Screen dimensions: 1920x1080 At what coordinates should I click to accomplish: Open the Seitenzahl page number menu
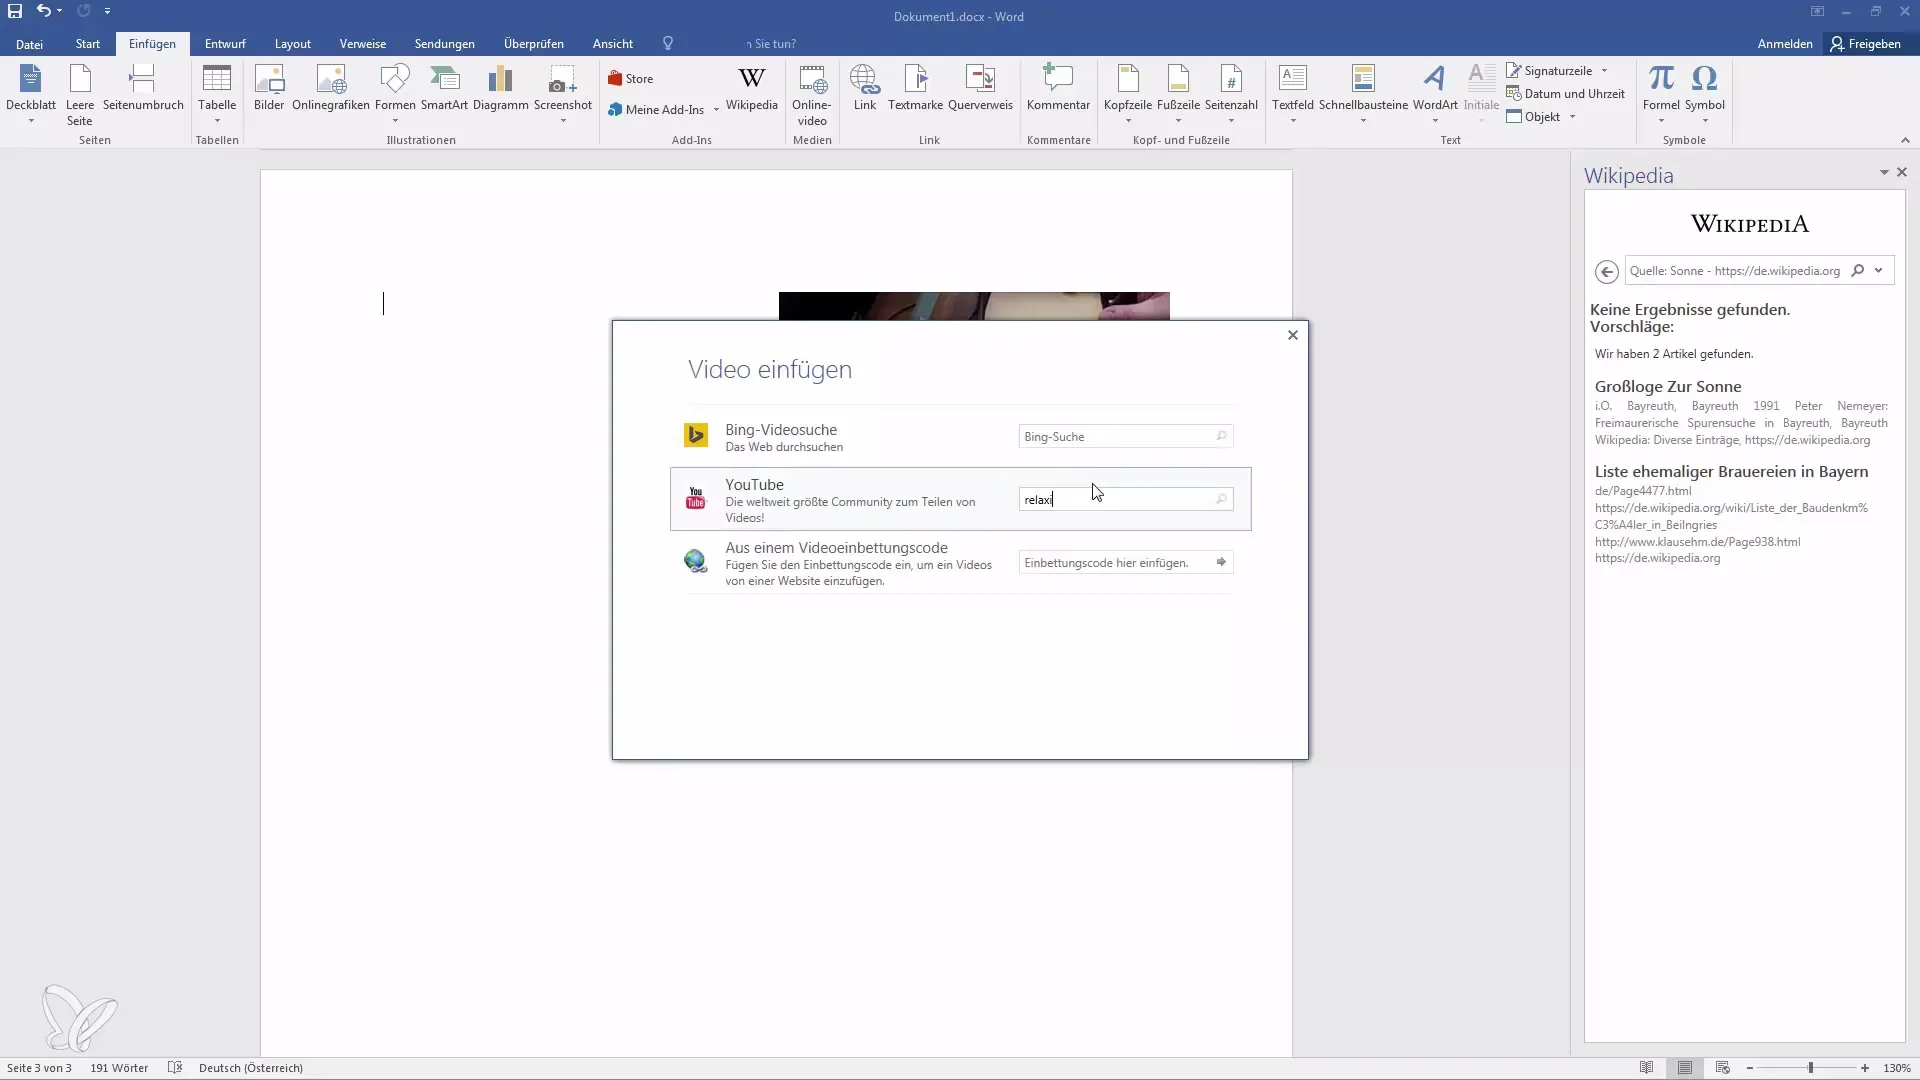1231,93
